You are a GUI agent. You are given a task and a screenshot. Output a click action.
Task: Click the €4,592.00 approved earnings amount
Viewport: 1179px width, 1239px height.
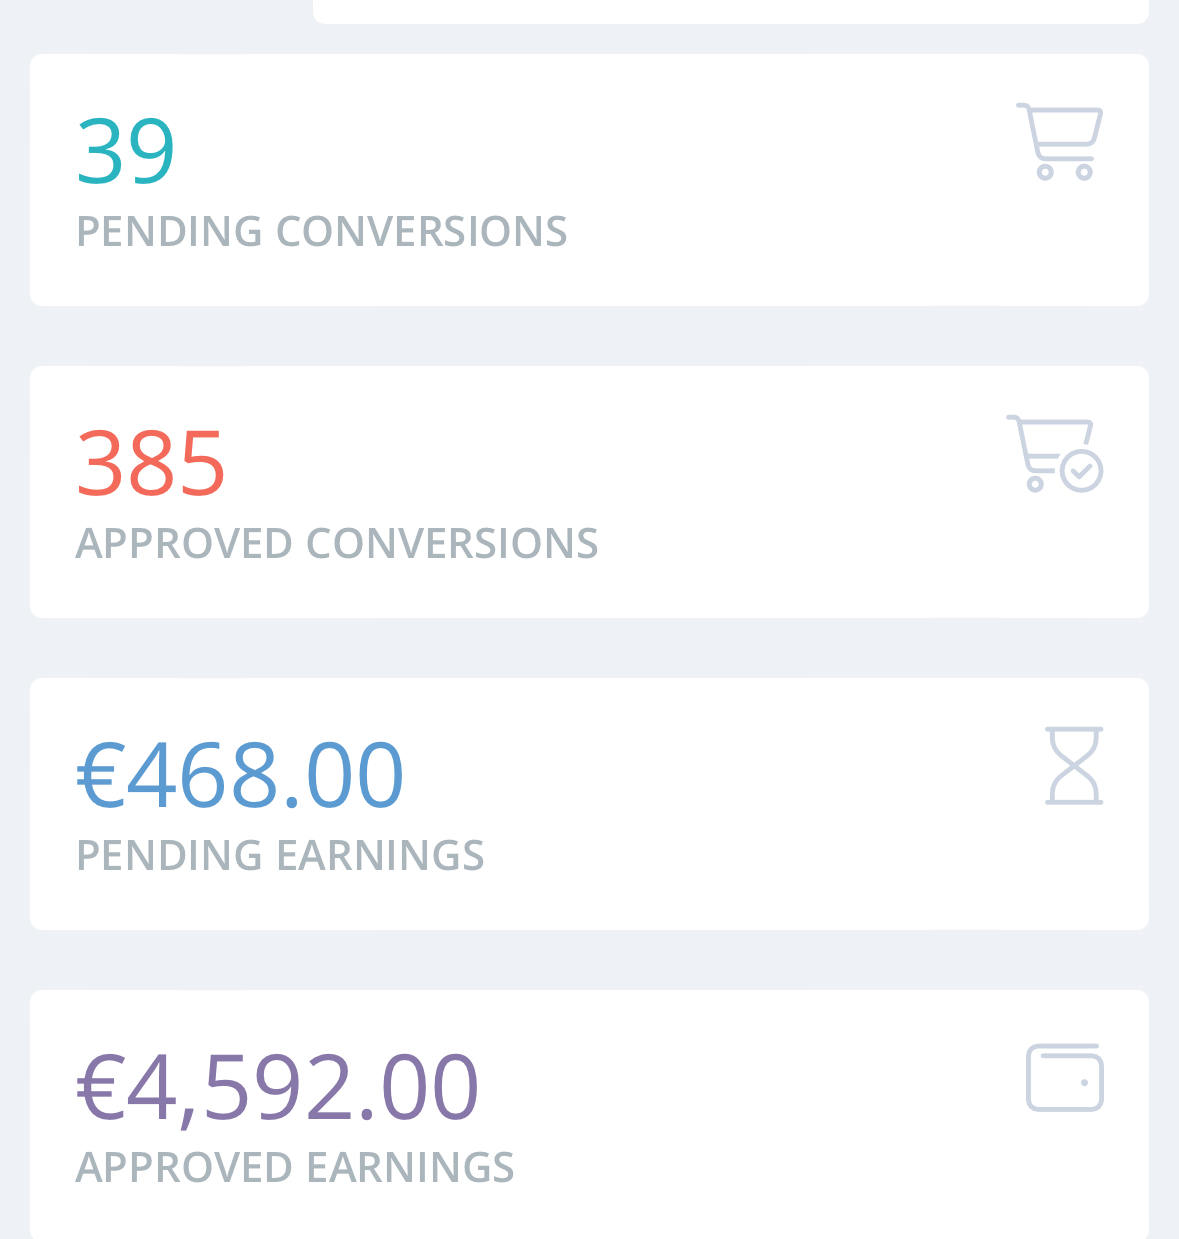[x=278, y=1087]
